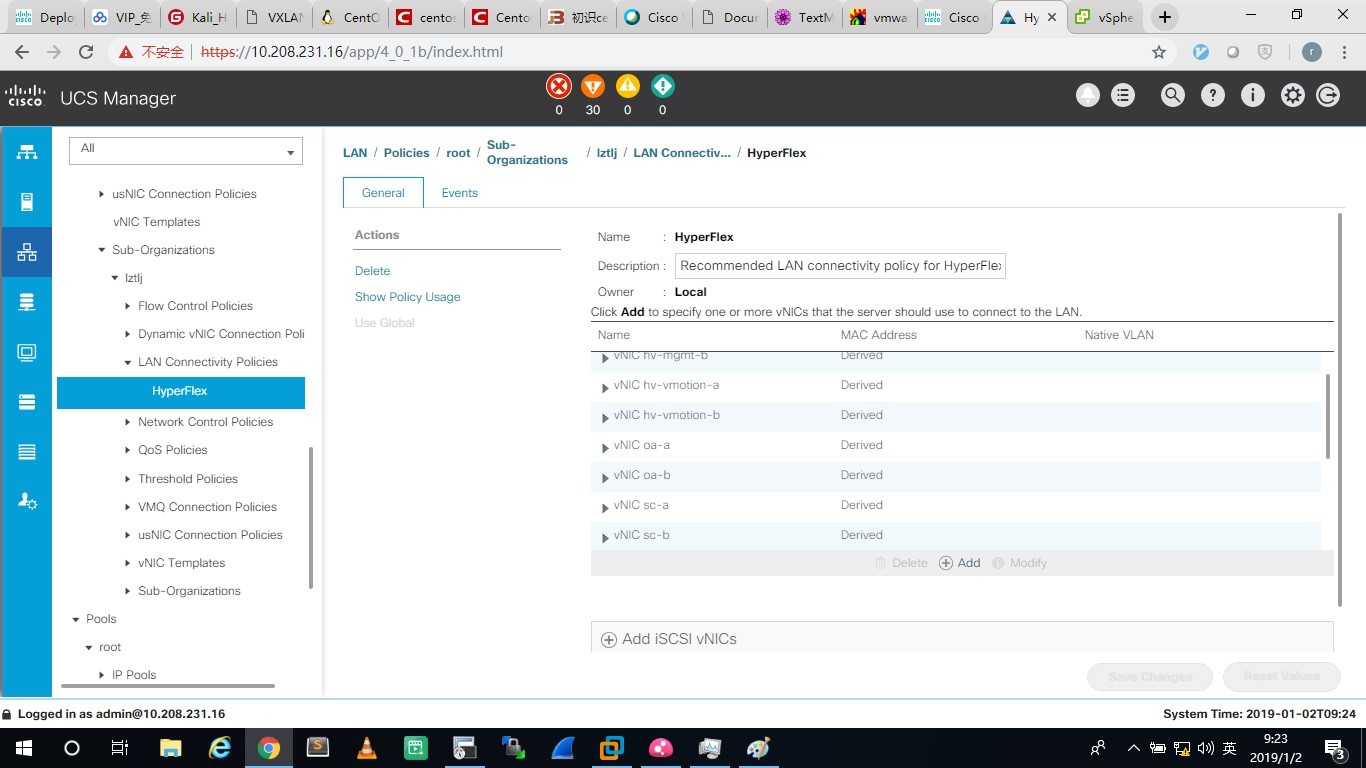The height and width of the screenshot is (768, 1366).
Task: Switch to the vSphere browser tab
Action: [1104, 17]
